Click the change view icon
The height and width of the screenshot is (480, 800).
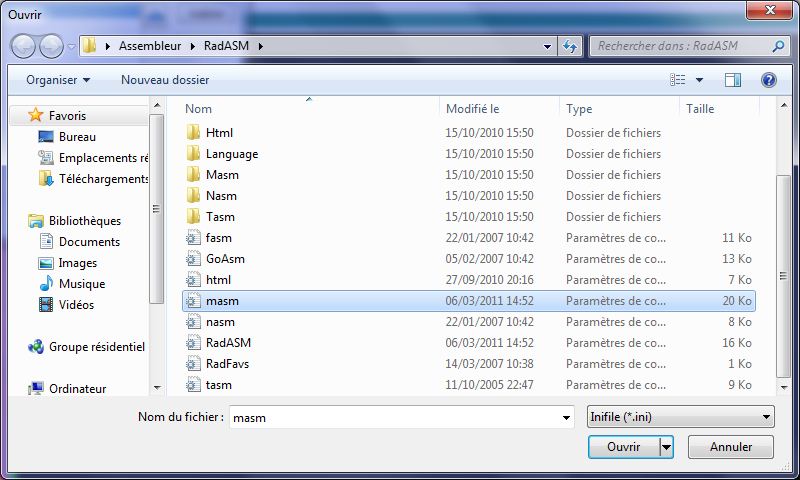(x=678, y=80)
